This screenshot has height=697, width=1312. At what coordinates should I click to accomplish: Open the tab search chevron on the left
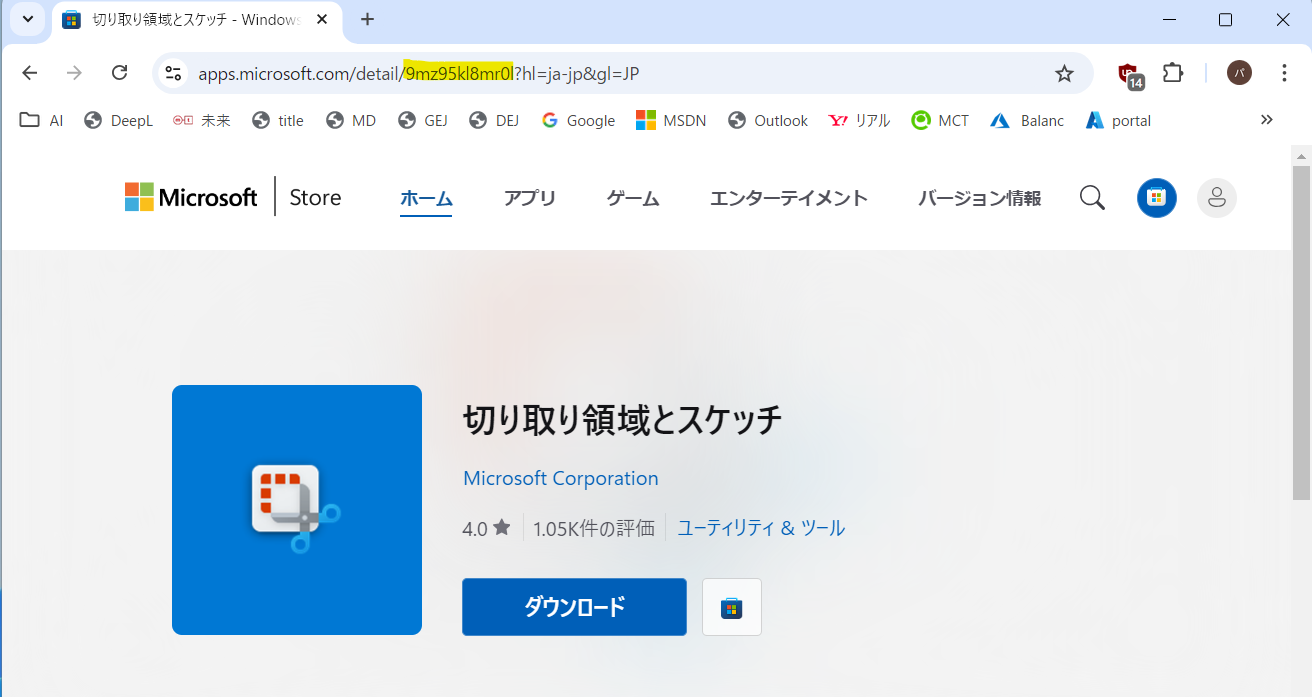coord(27,20)
